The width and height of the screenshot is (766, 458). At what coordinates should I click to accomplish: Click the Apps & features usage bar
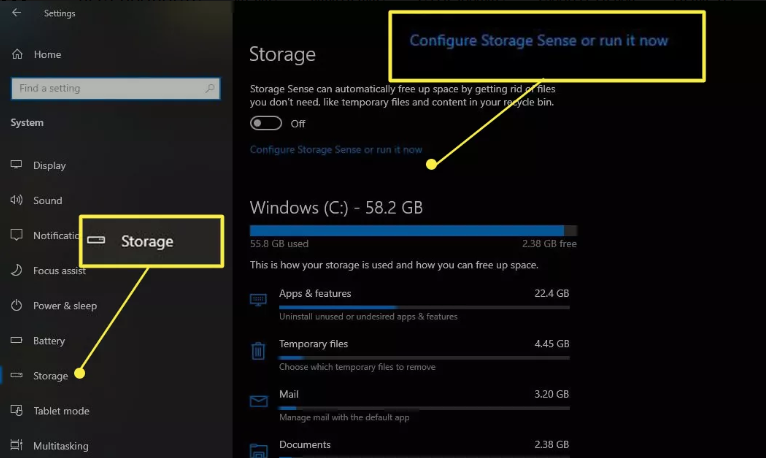pos(424,307)
